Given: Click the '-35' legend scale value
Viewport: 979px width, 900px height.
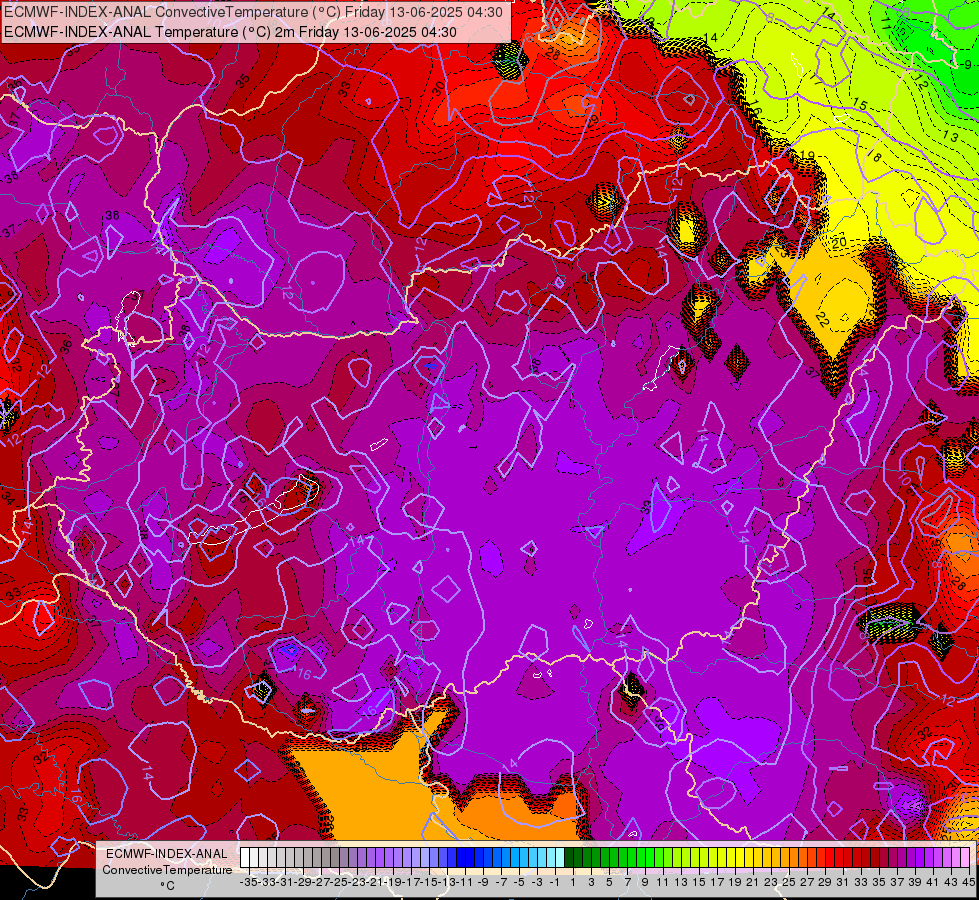Looking at the screenshot, I should pos(248,882).
